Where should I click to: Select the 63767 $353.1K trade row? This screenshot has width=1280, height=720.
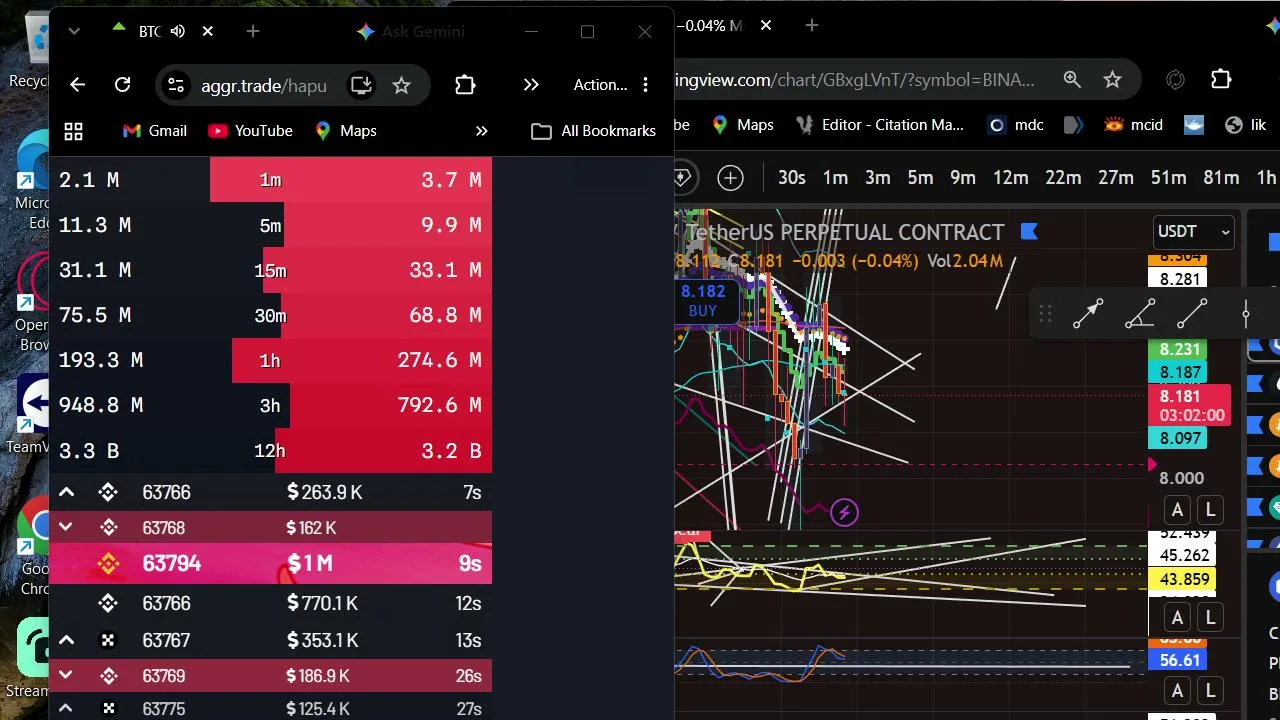click(x=270, y=640)
